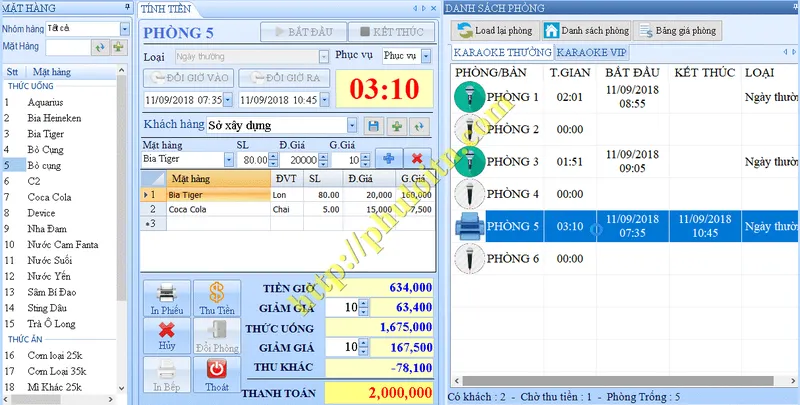Click the Mặt Hàng search input field

(68, 47)
